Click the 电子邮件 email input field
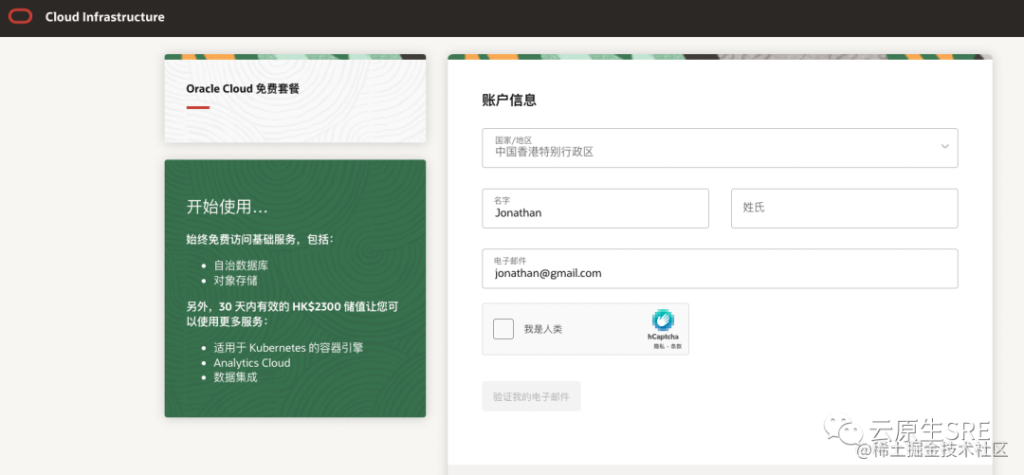1024x475 pixels. click(720, 269)
